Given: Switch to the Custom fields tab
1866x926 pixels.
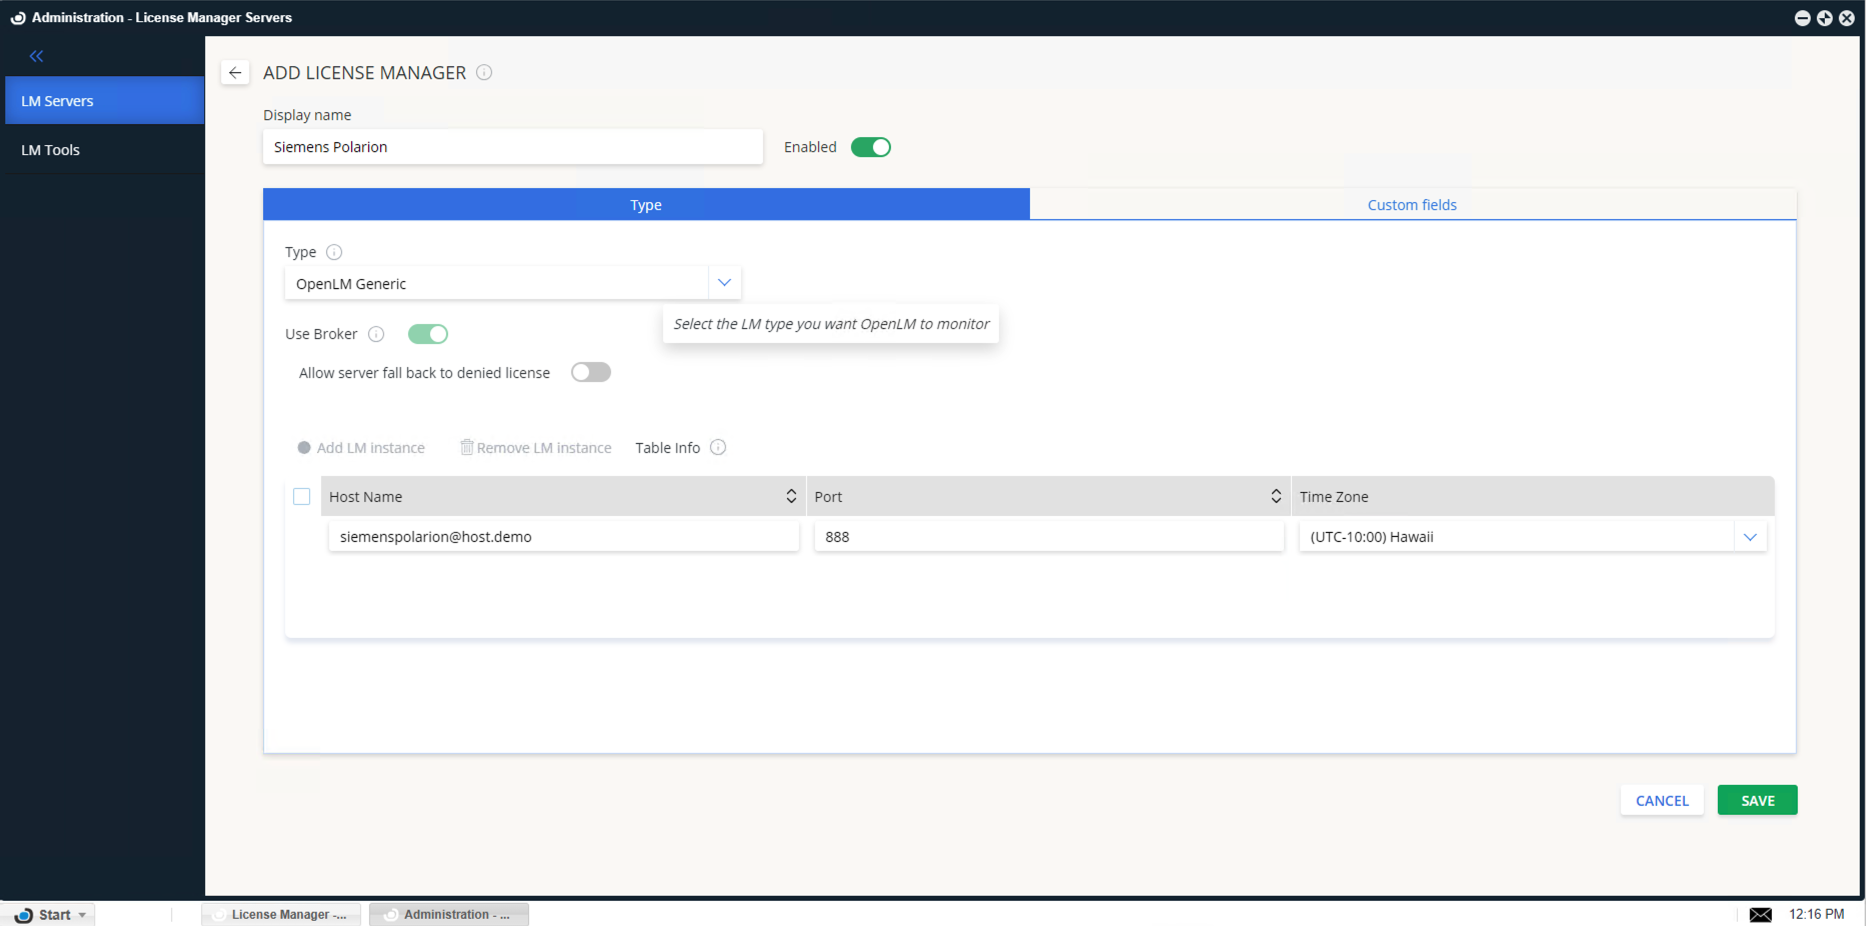Looking at the screenshot, I should click(1412, 205).
